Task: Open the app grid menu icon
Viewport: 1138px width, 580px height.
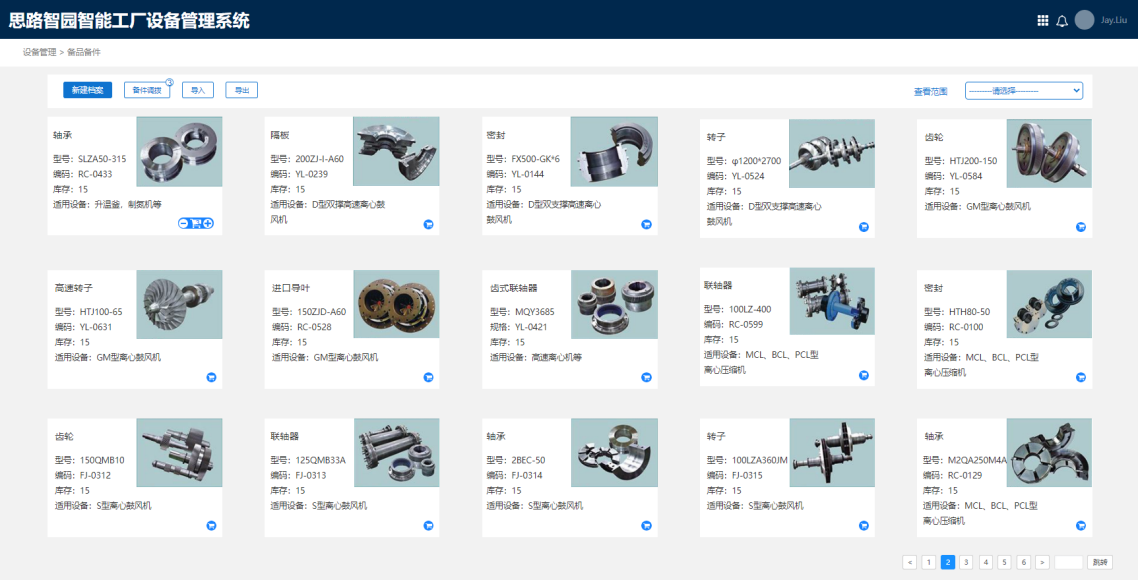Action: [x=1043, y=20]
